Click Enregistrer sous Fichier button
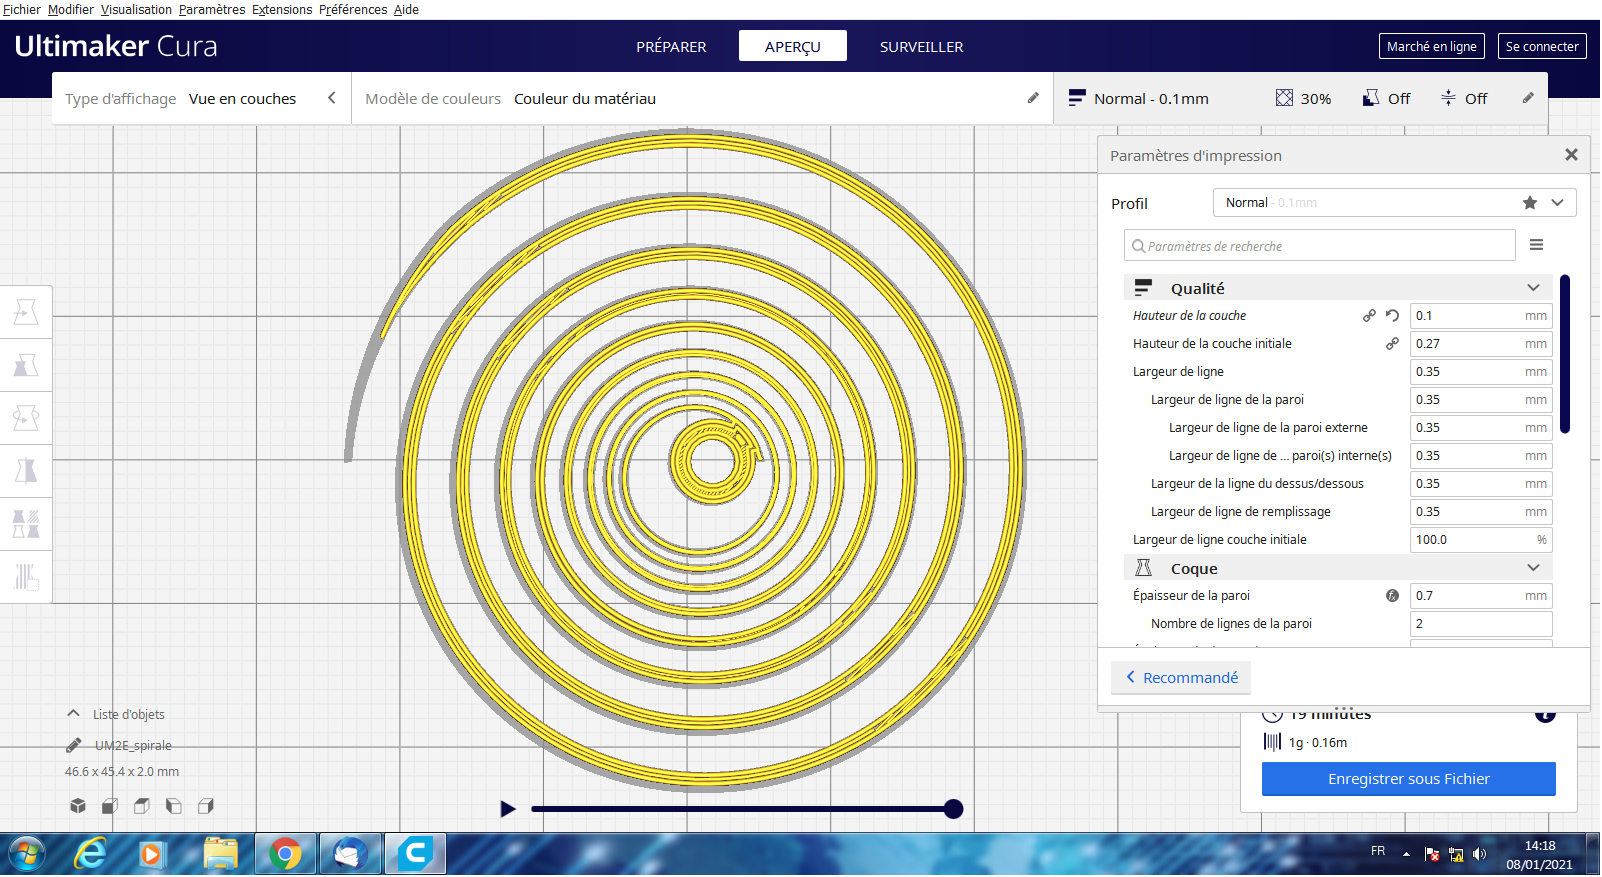Viewport: 1602px width, 877px height. coord(1408,779)
